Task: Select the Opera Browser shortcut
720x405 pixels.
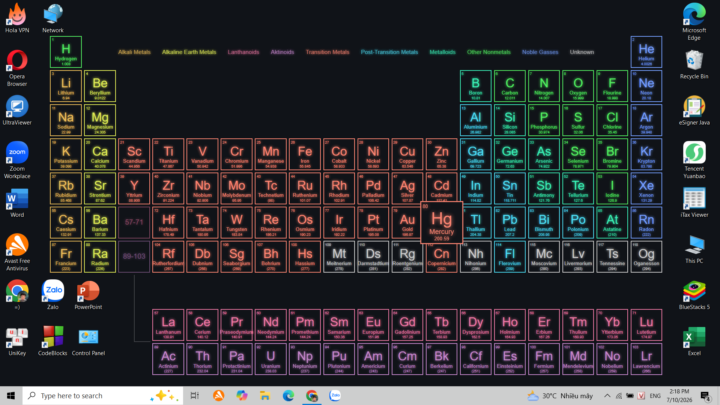Action: (17, 68)
